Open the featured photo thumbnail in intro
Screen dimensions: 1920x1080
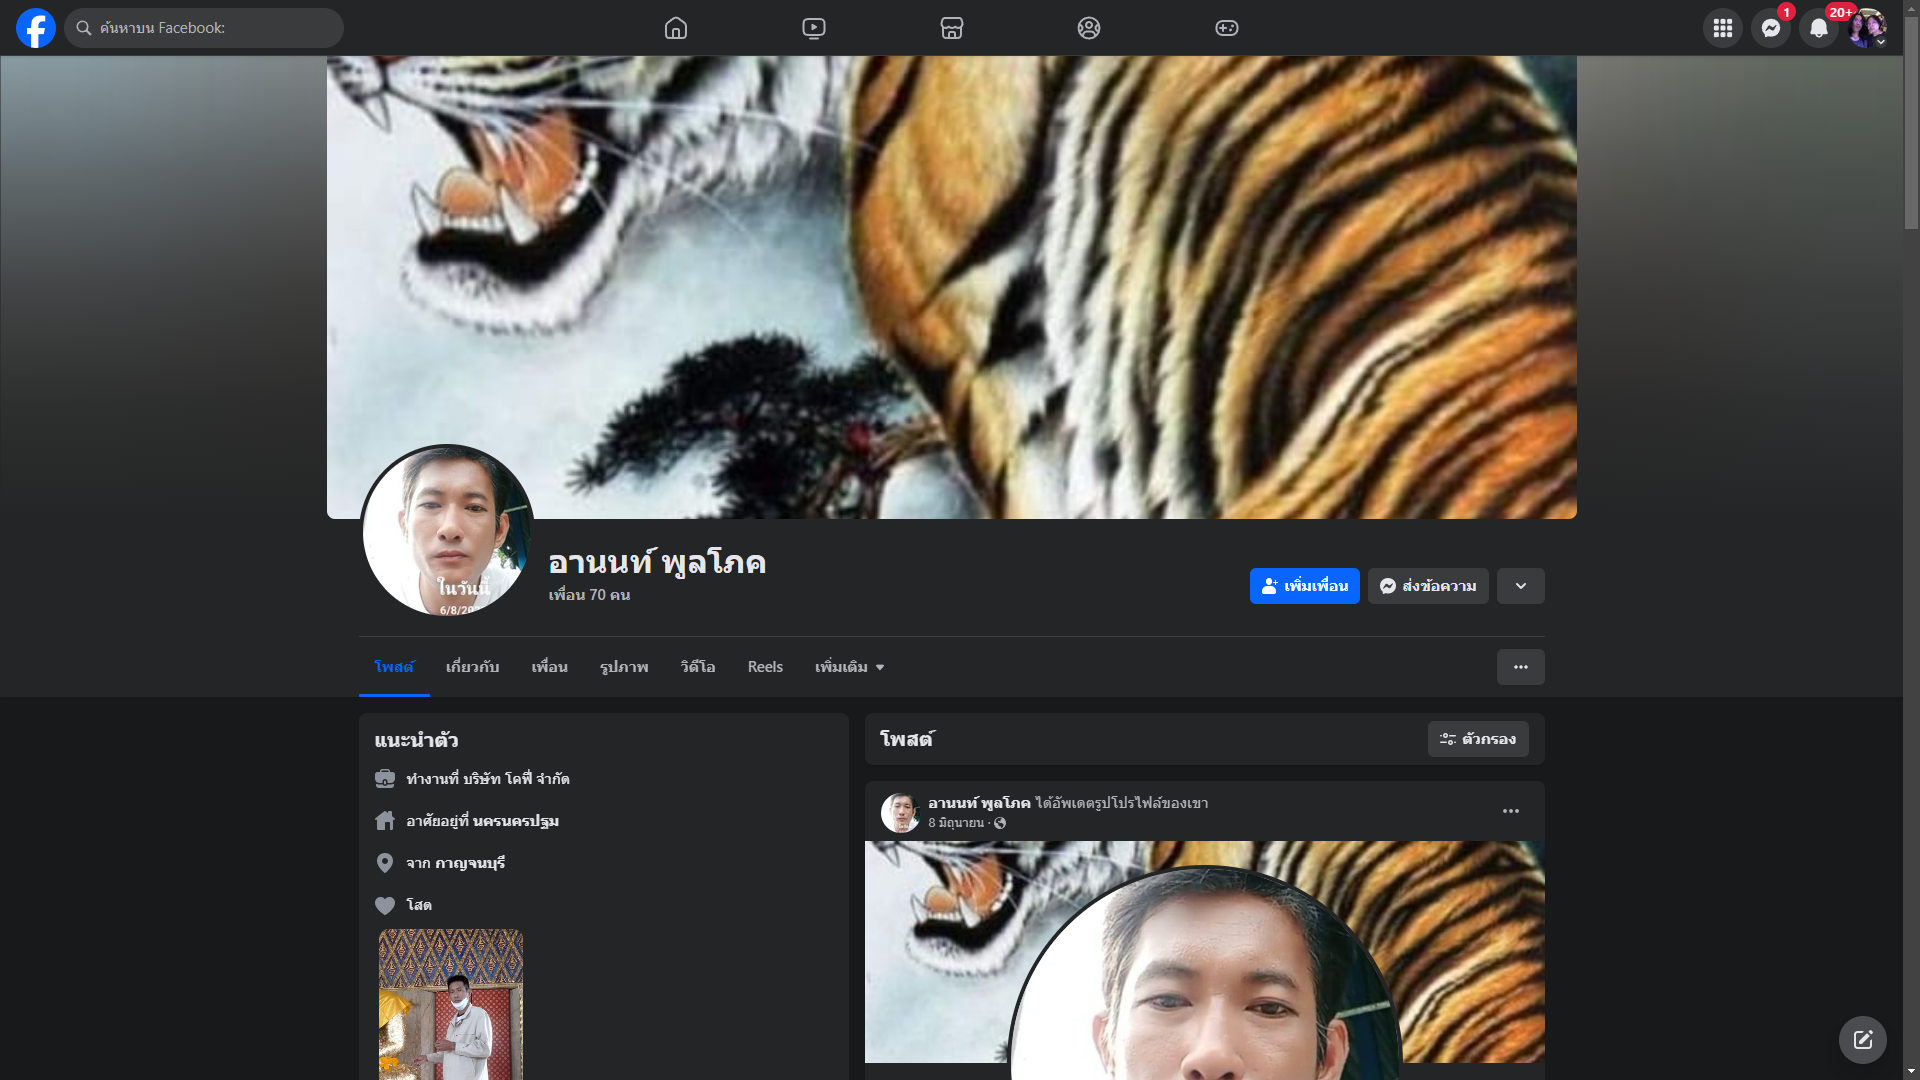(451, 1003)
